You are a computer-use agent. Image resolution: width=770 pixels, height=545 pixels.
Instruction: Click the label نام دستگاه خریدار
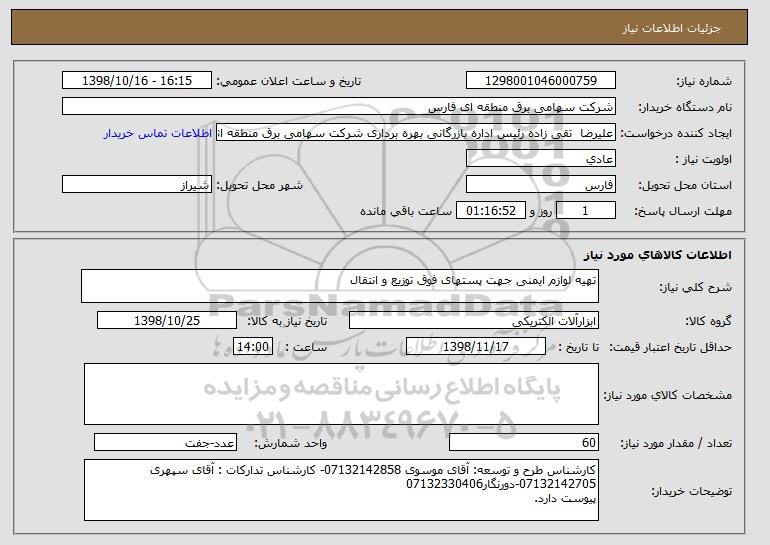685,108
